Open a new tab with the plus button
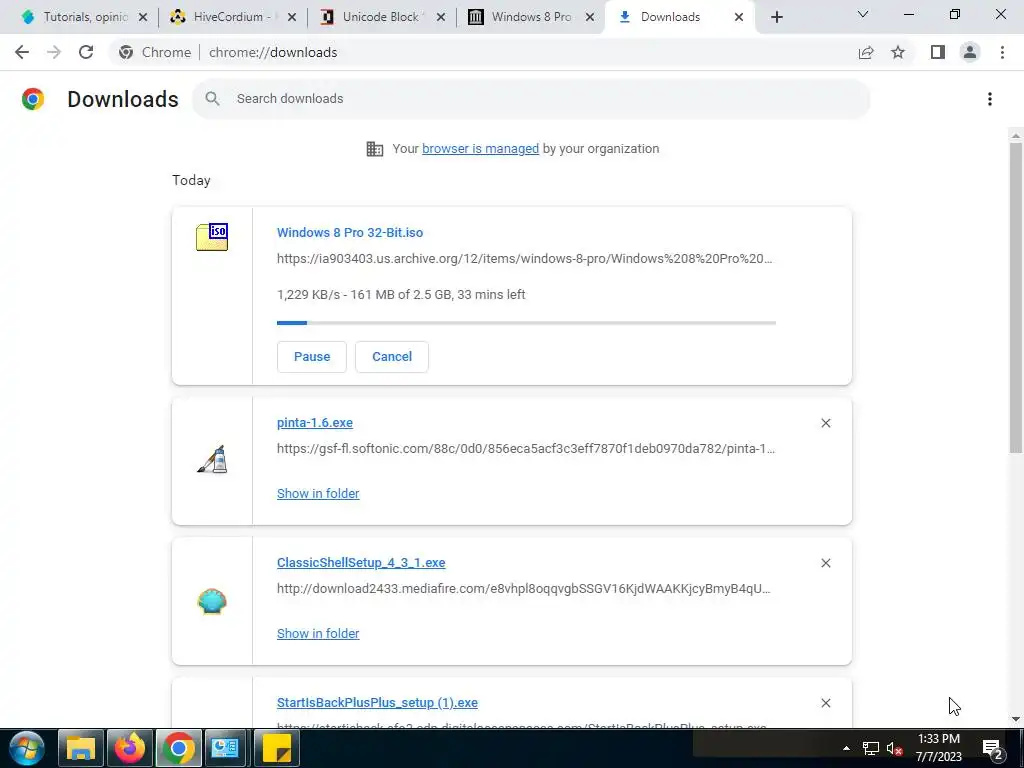This screenshot has height=768, width=1024. 776,17
